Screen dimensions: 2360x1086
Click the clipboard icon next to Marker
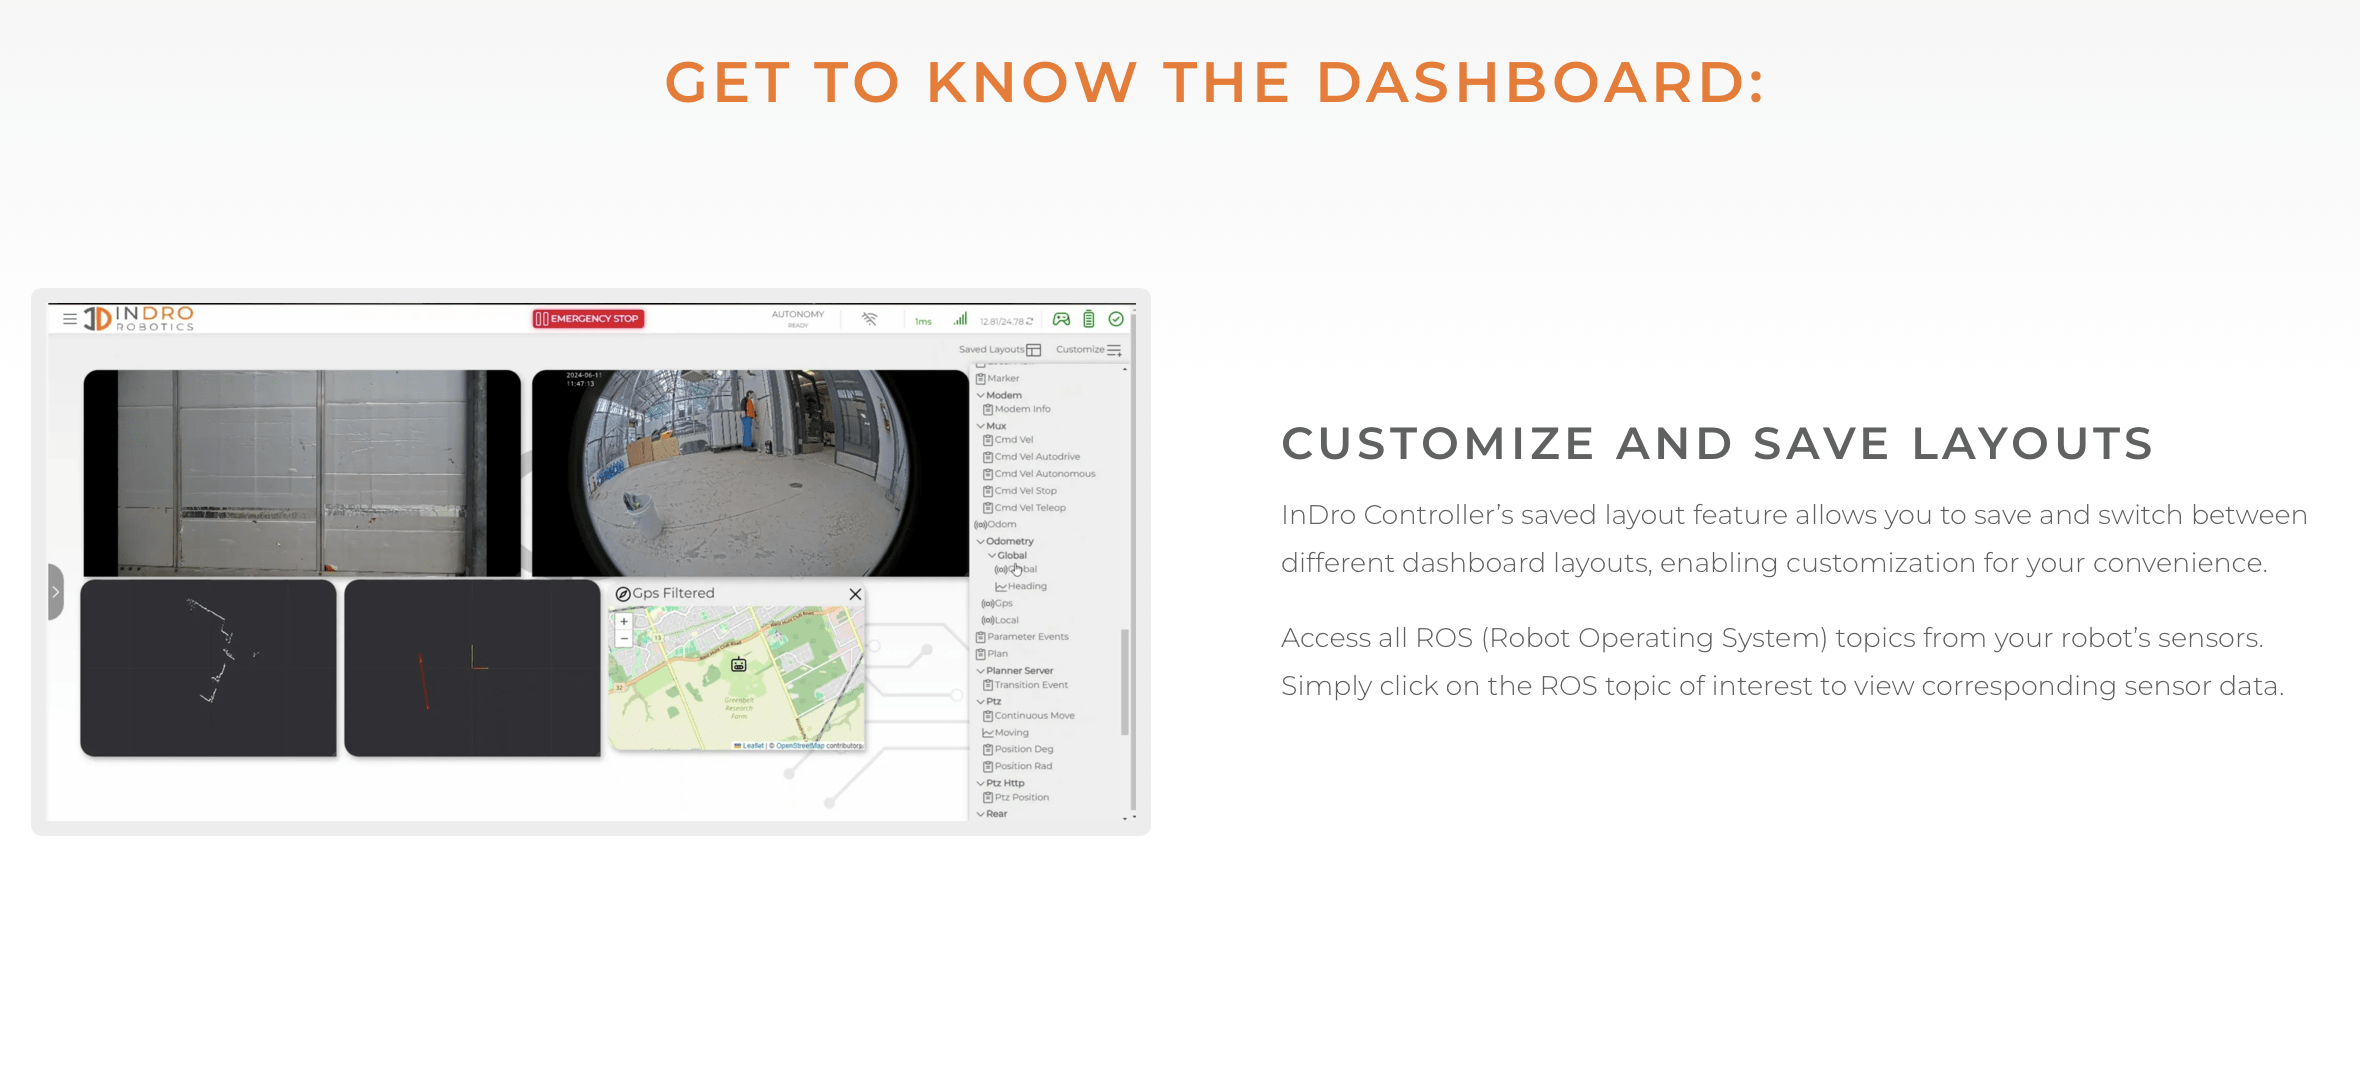(x=981, y=378)
